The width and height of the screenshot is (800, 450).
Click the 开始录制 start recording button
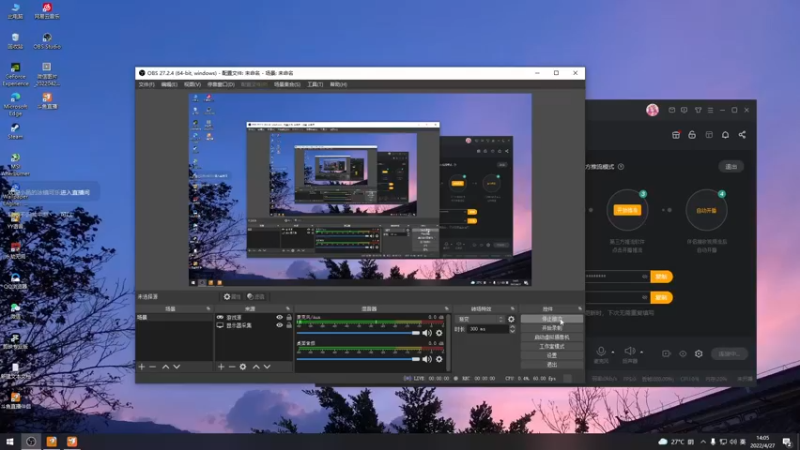[x=552, y=328]
